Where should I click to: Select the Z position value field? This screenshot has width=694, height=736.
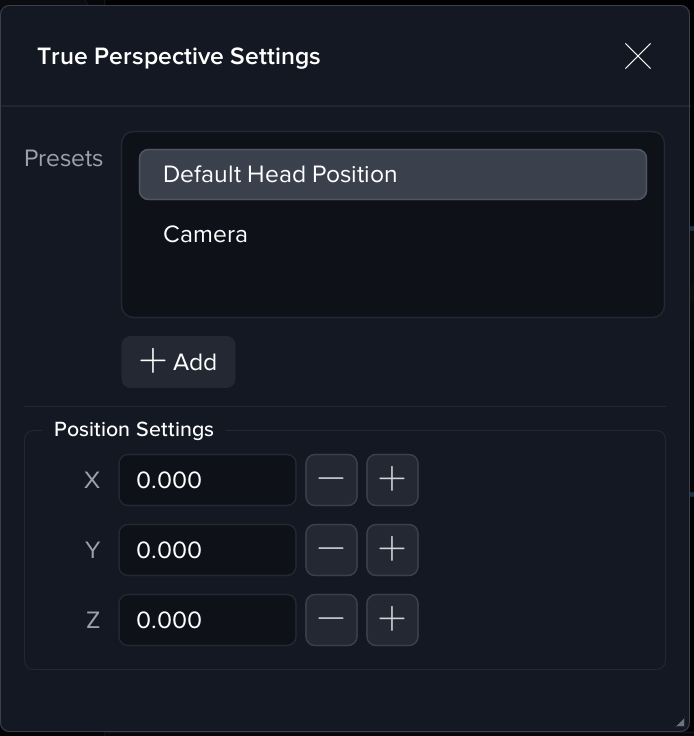click(x=207, y=620)
